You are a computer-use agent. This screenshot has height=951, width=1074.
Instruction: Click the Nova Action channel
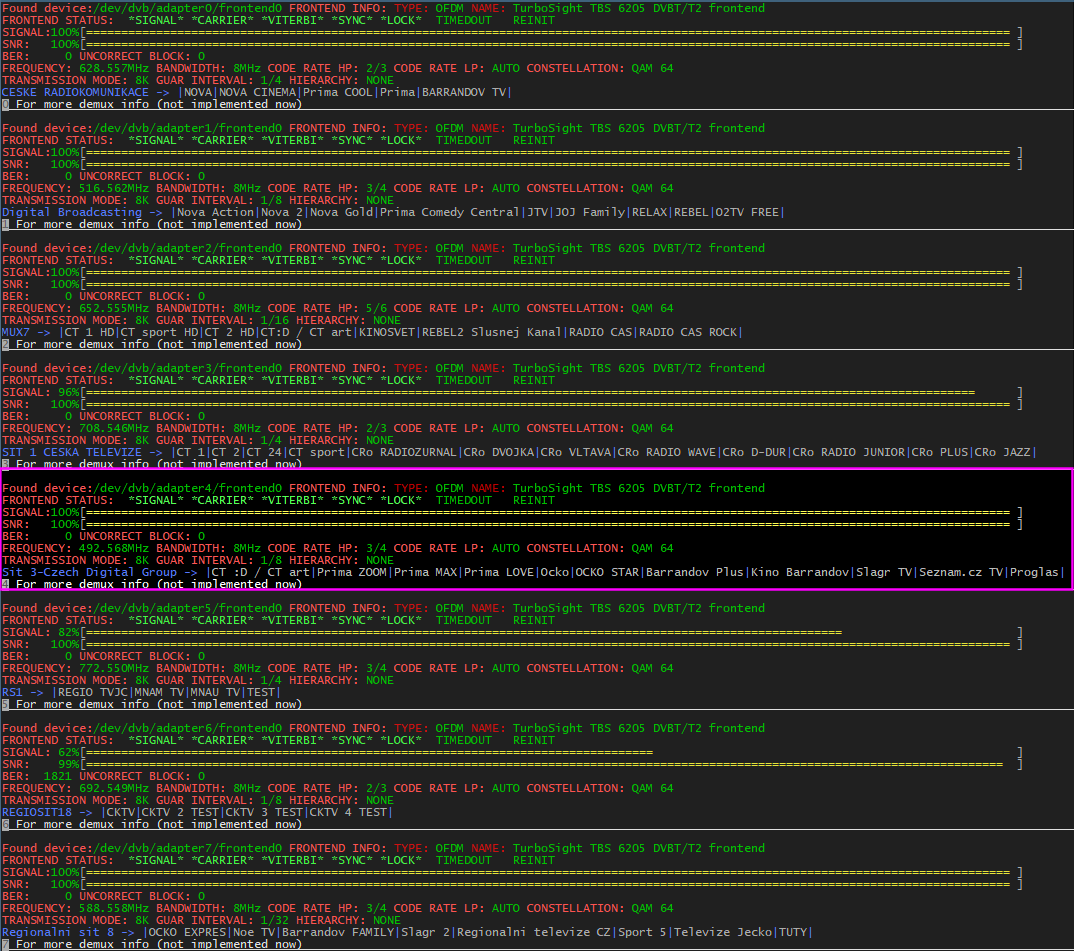[216, 212]
